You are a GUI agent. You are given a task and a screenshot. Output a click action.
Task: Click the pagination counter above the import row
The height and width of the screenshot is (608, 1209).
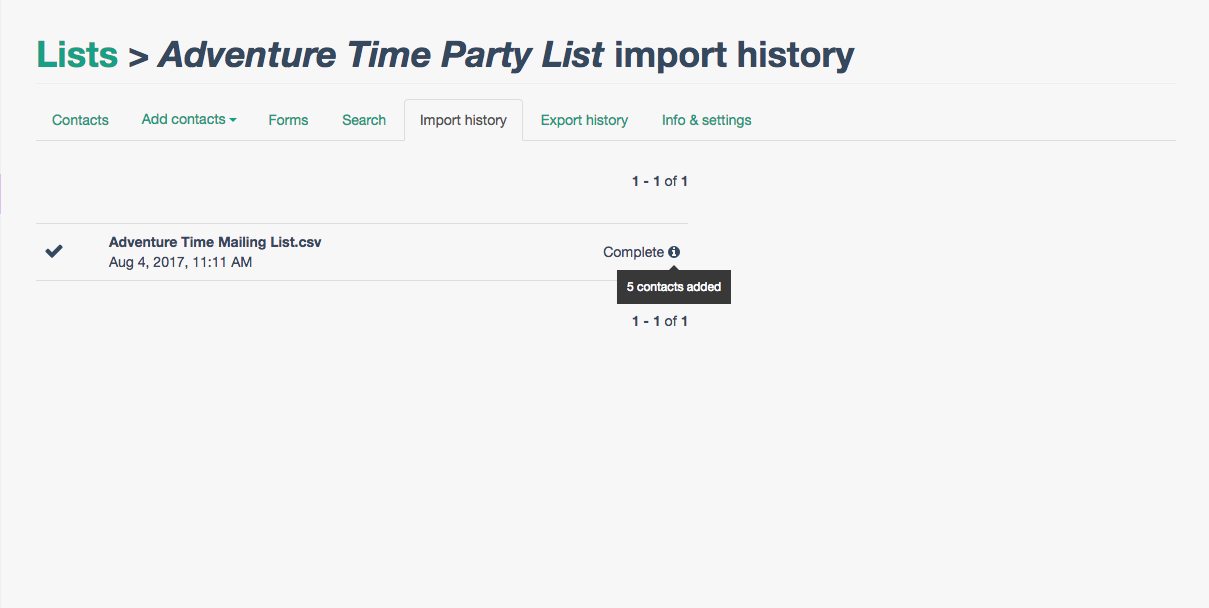pyautogui.click(x=659, y=181)
